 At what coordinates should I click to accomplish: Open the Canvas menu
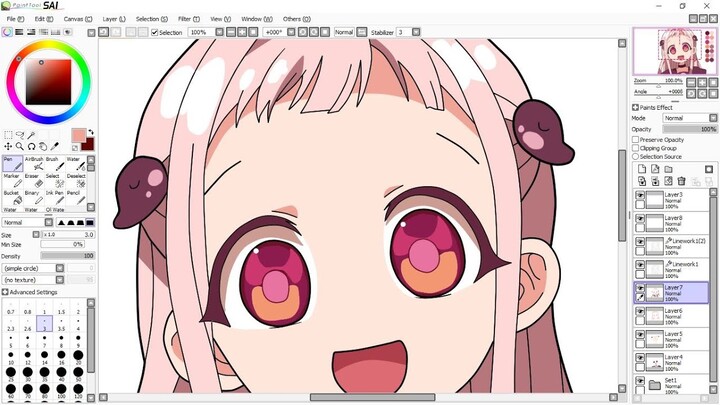click(78, 19)
